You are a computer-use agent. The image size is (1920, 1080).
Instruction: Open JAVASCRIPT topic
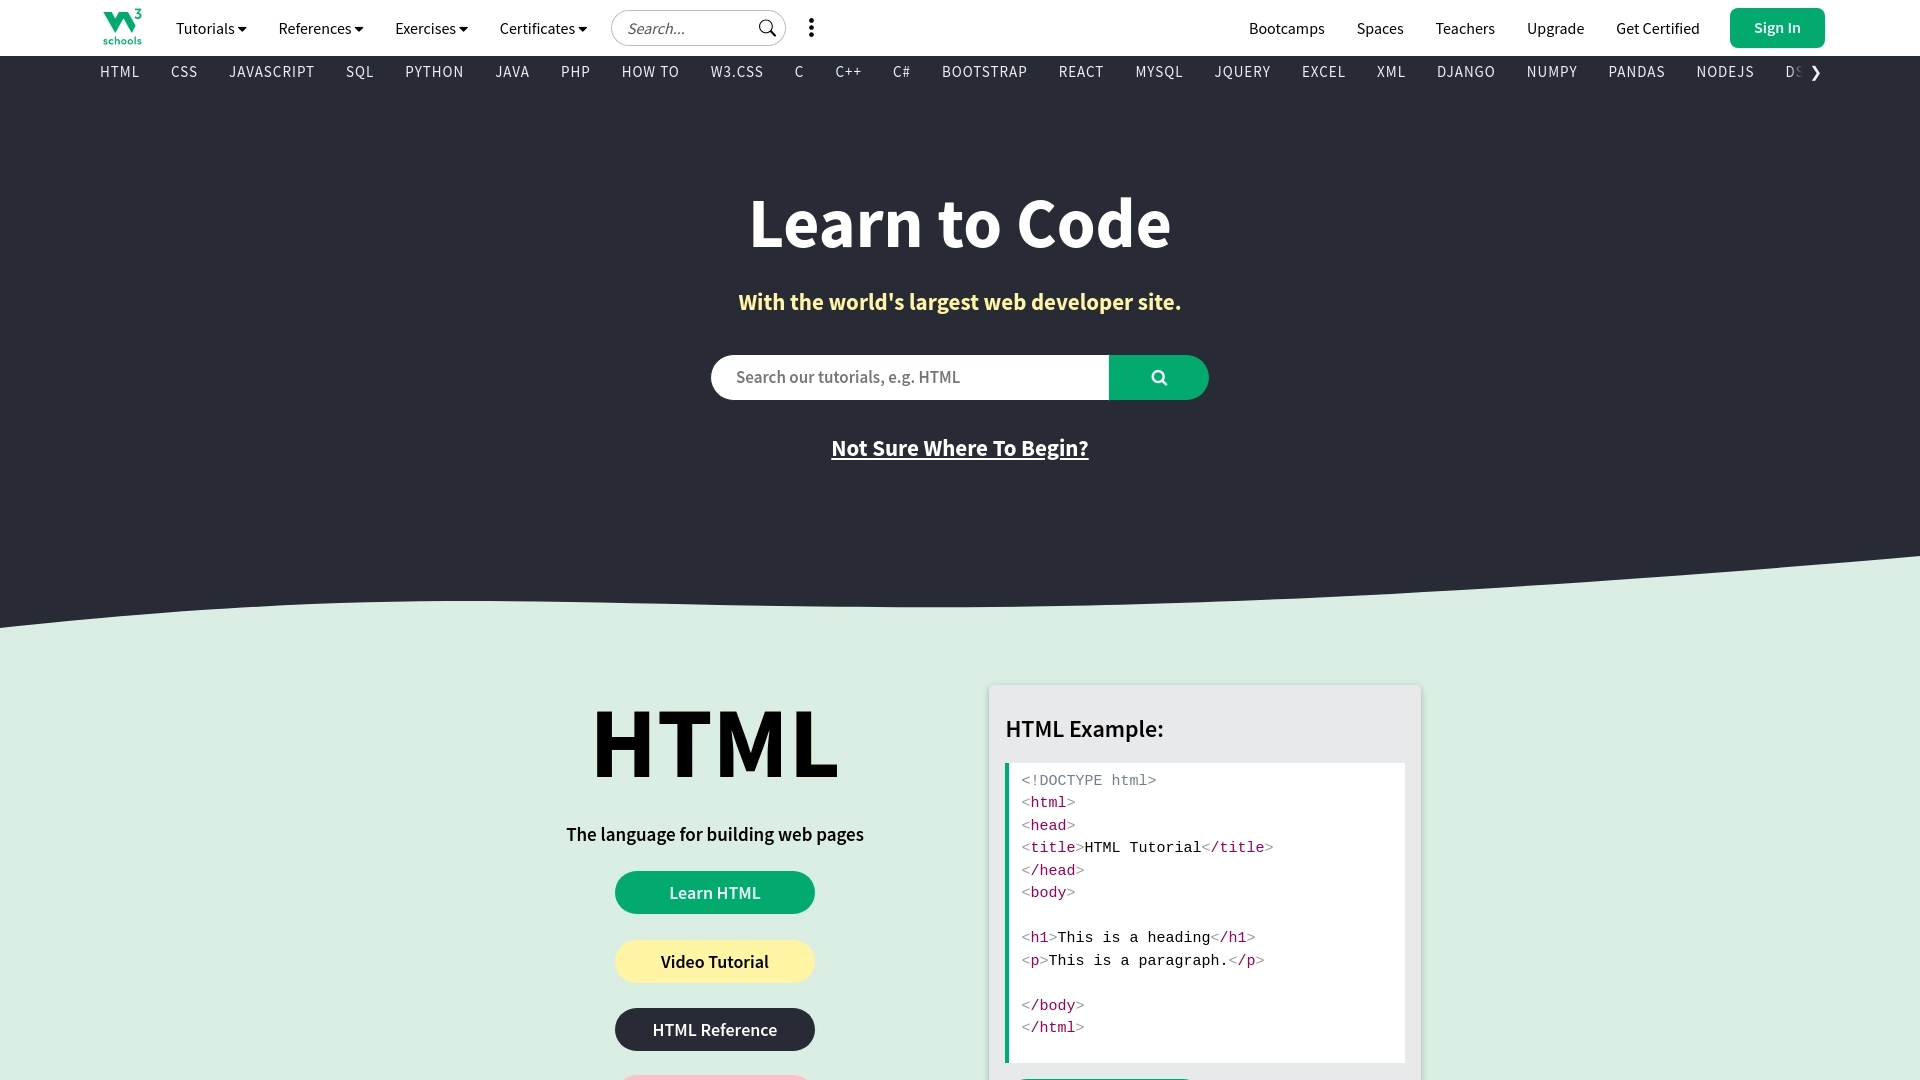click(x=272, y=72)
